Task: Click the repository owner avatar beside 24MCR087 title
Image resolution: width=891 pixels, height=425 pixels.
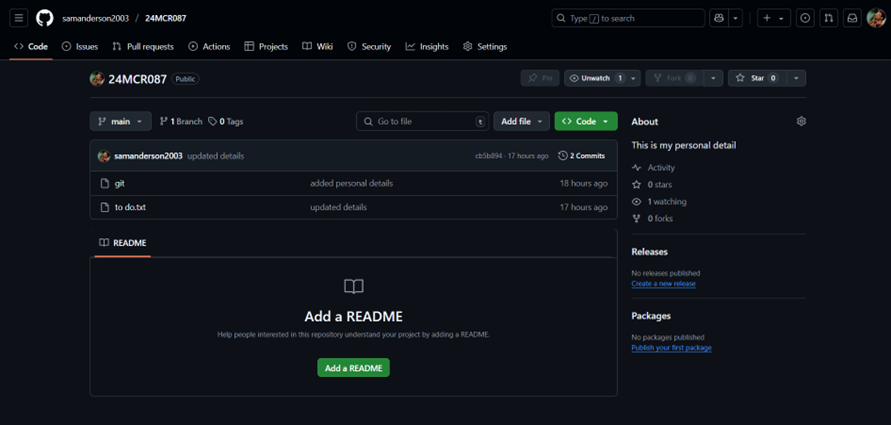Action: point(97,78)
